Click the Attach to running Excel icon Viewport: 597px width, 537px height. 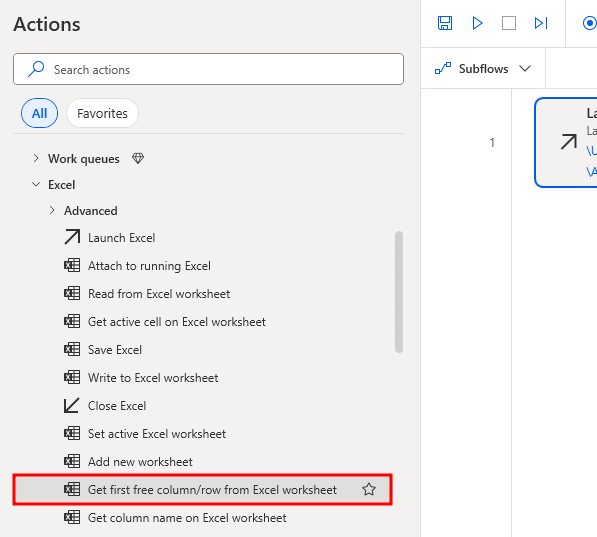(x=72, y=265)
